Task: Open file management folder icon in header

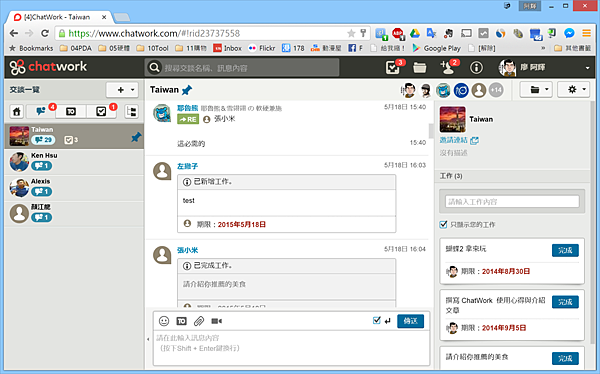Action: 419,68
